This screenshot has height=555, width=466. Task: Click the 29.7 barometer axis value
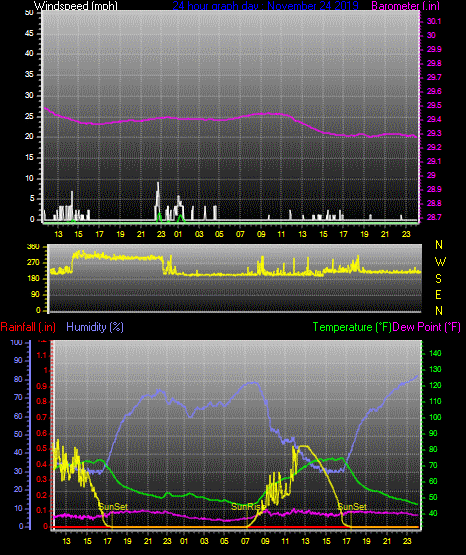tap(434, 77)
